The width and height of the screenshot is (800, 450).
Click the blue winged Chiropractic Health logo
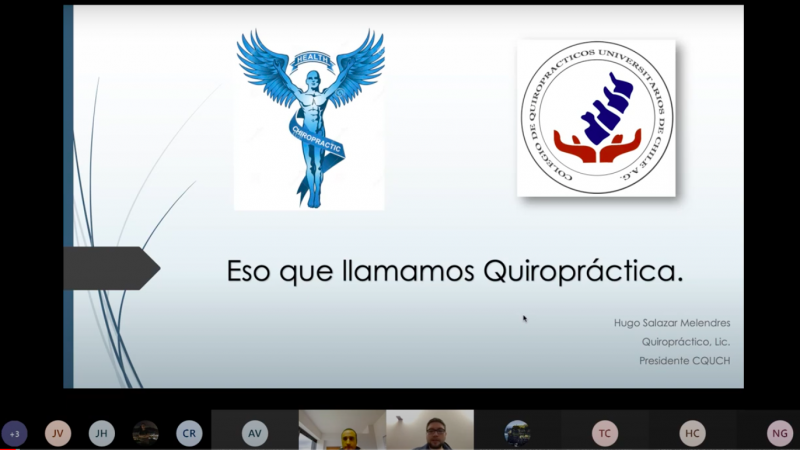click(309, 118)
